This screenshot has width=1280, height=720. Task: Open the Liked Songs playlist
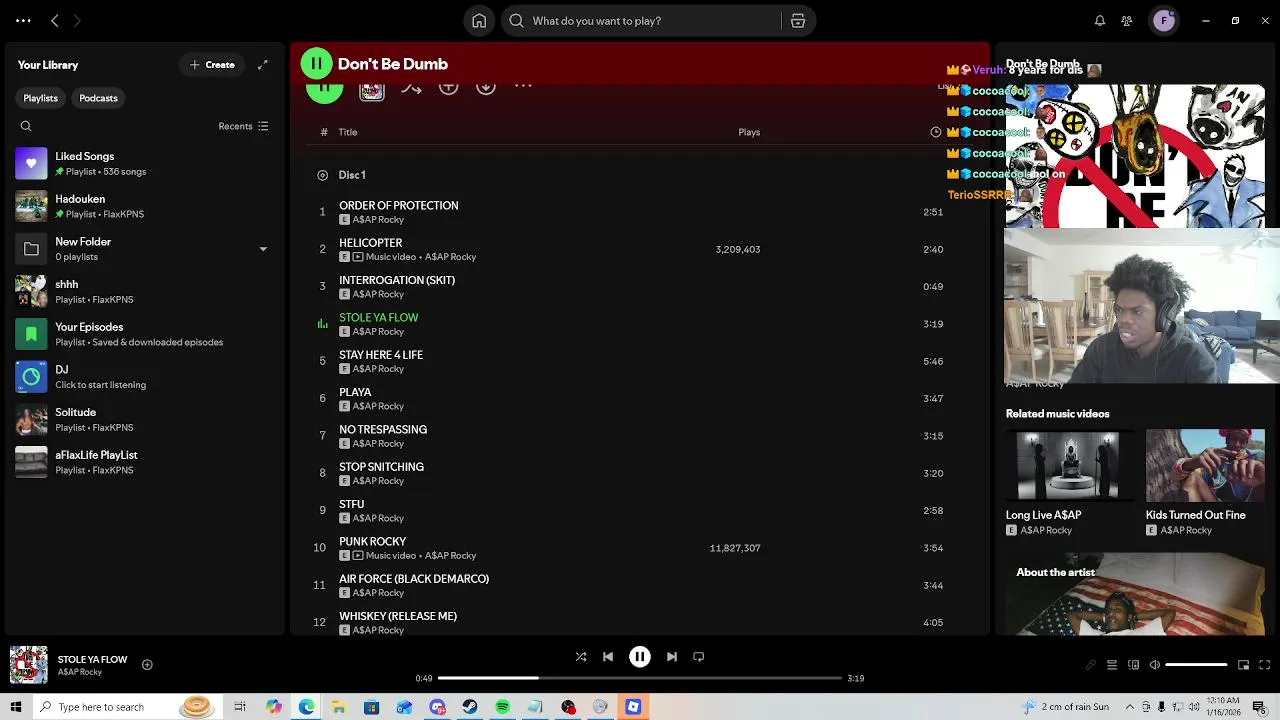145,164
